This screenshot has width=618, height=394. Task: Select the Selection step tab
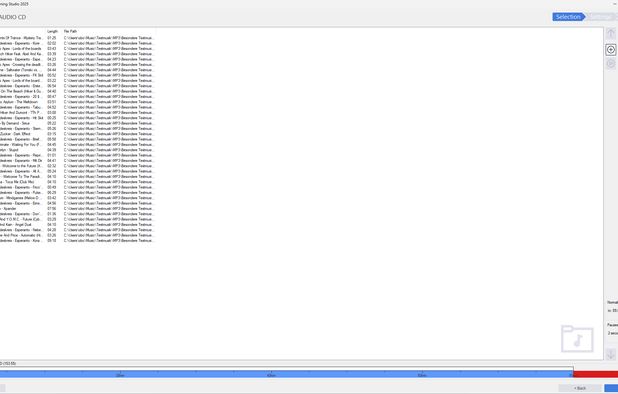tap(568, 17)
